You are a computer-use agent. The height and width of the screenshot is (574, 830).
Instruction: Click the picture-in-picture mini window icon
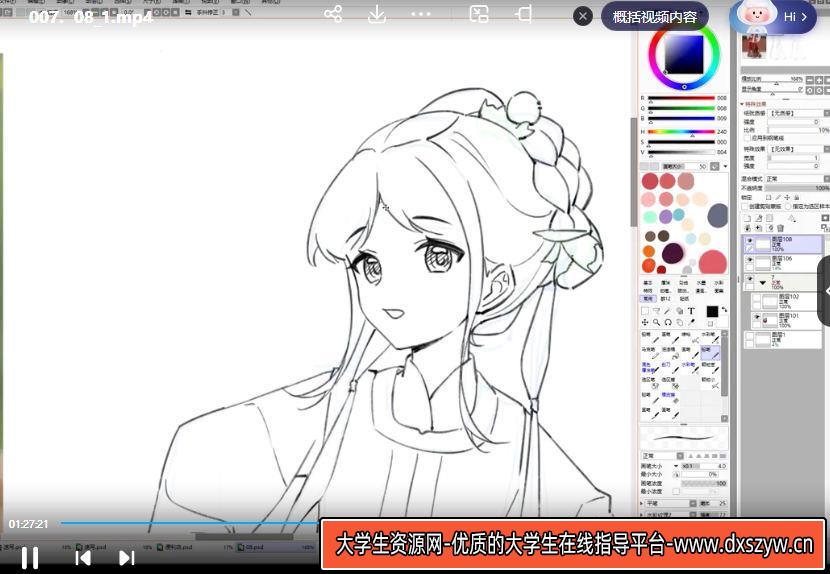click(x=479, y=14)
